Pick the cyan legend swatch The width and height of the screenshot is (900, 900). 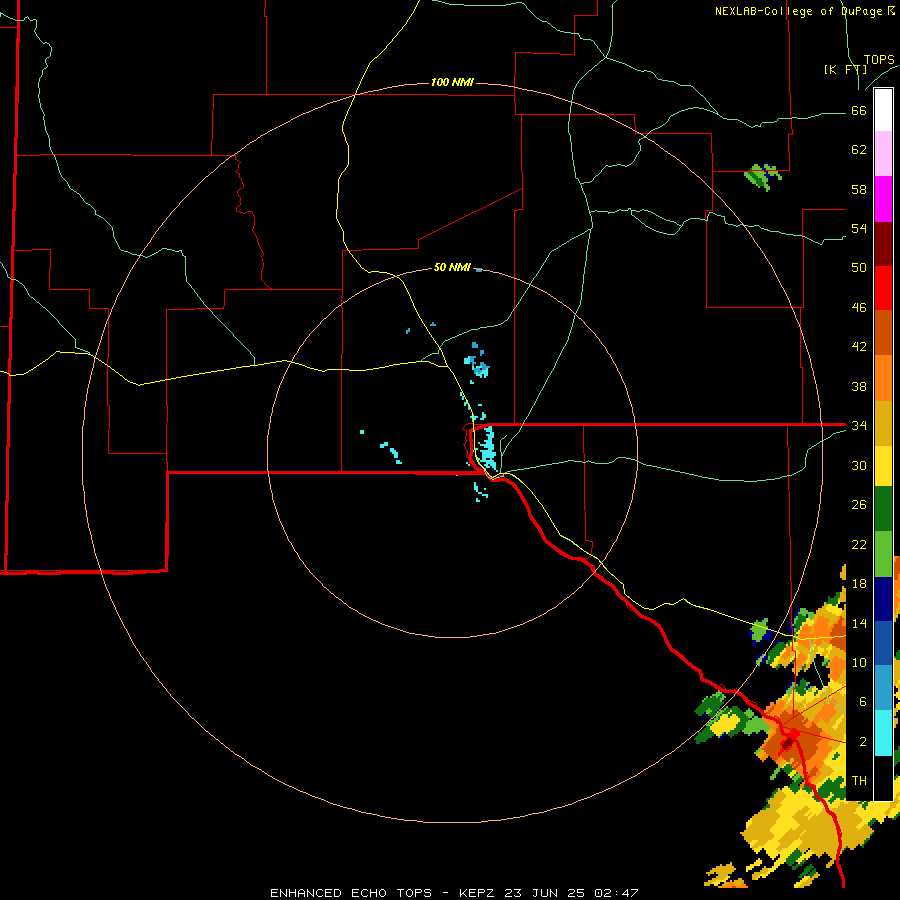tap(883, 733)
